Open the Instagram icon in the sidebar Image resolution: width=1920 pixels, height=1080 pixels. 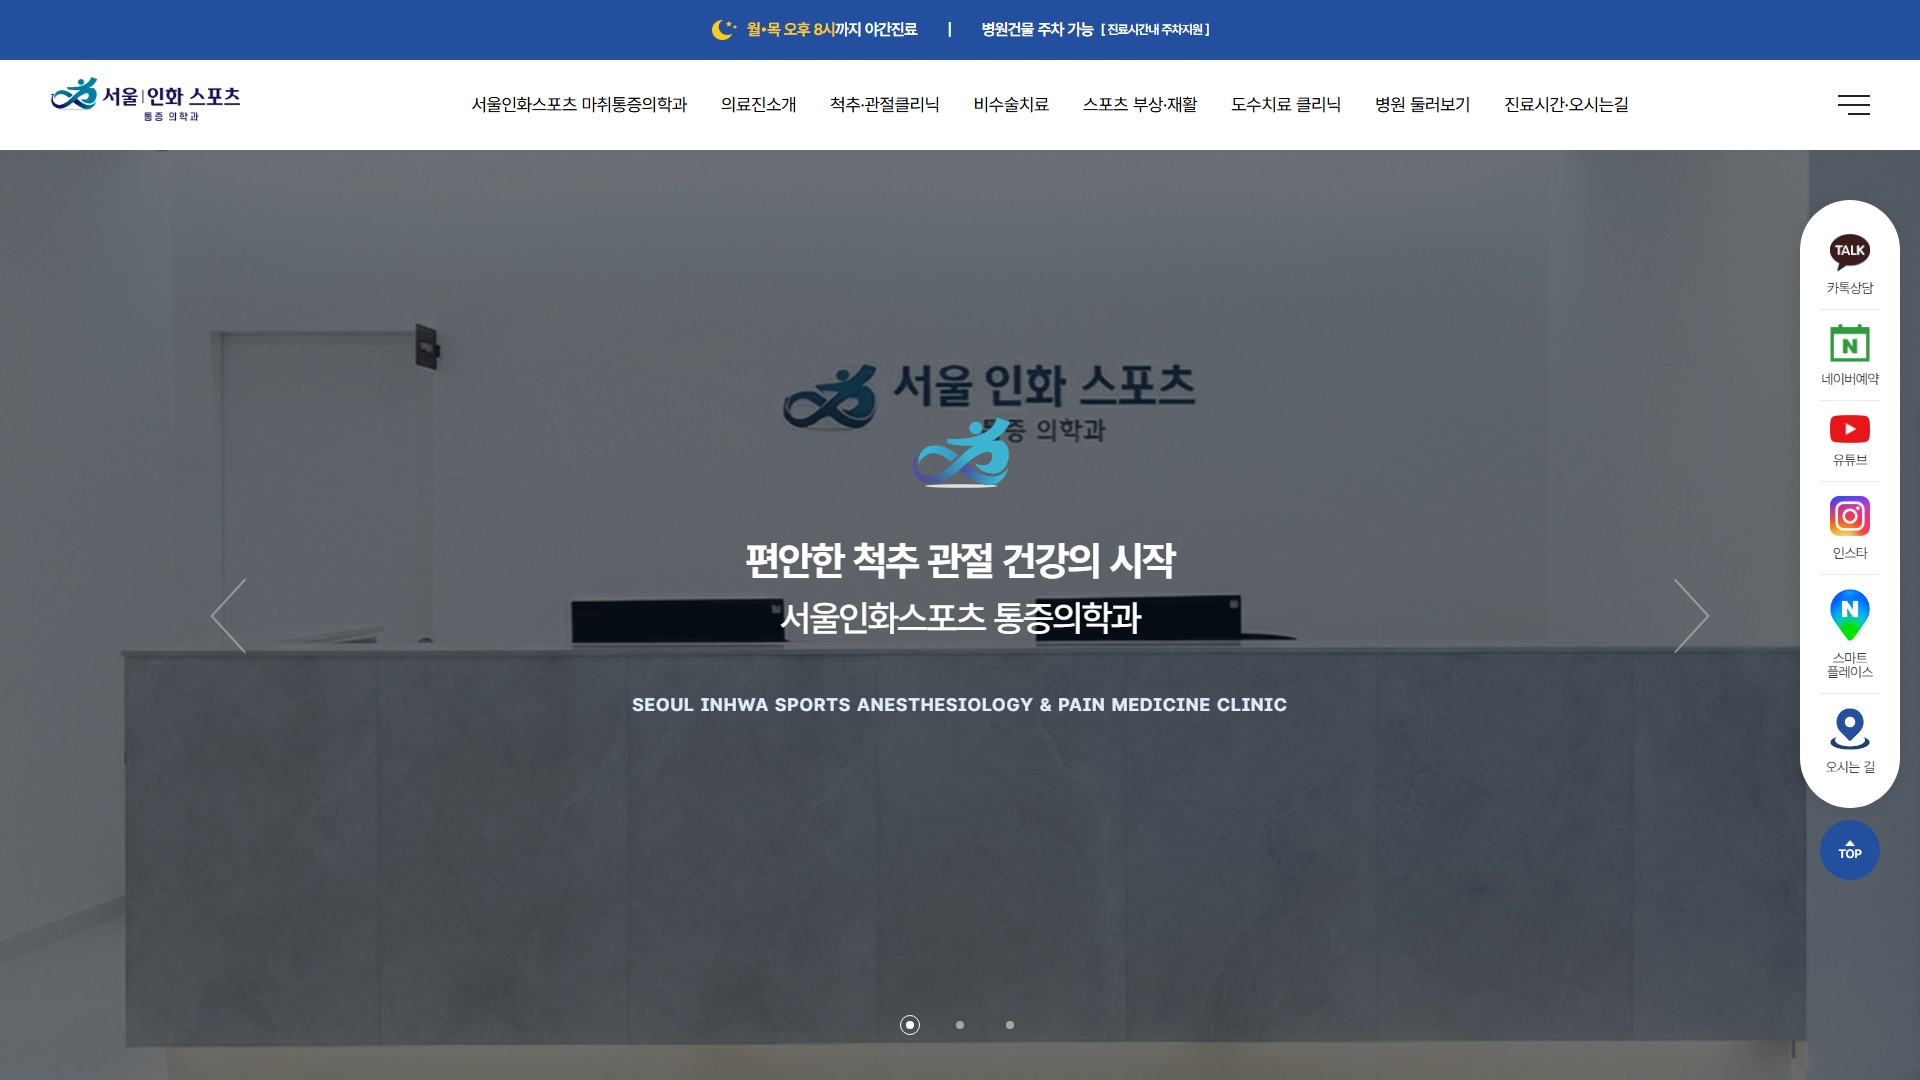[x=1849, y=516]
